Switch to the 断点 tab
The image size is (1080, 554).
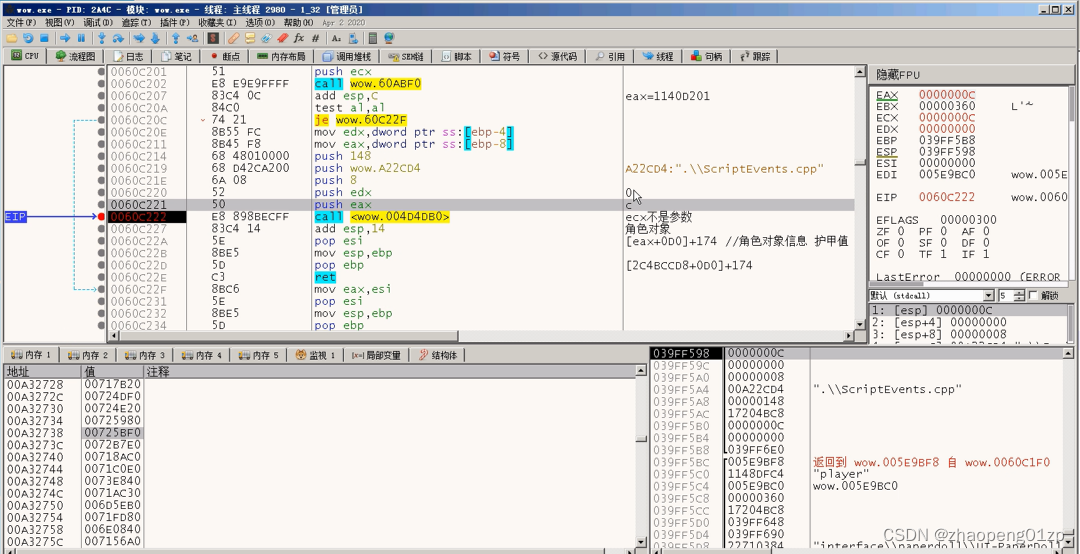[225, 57]
